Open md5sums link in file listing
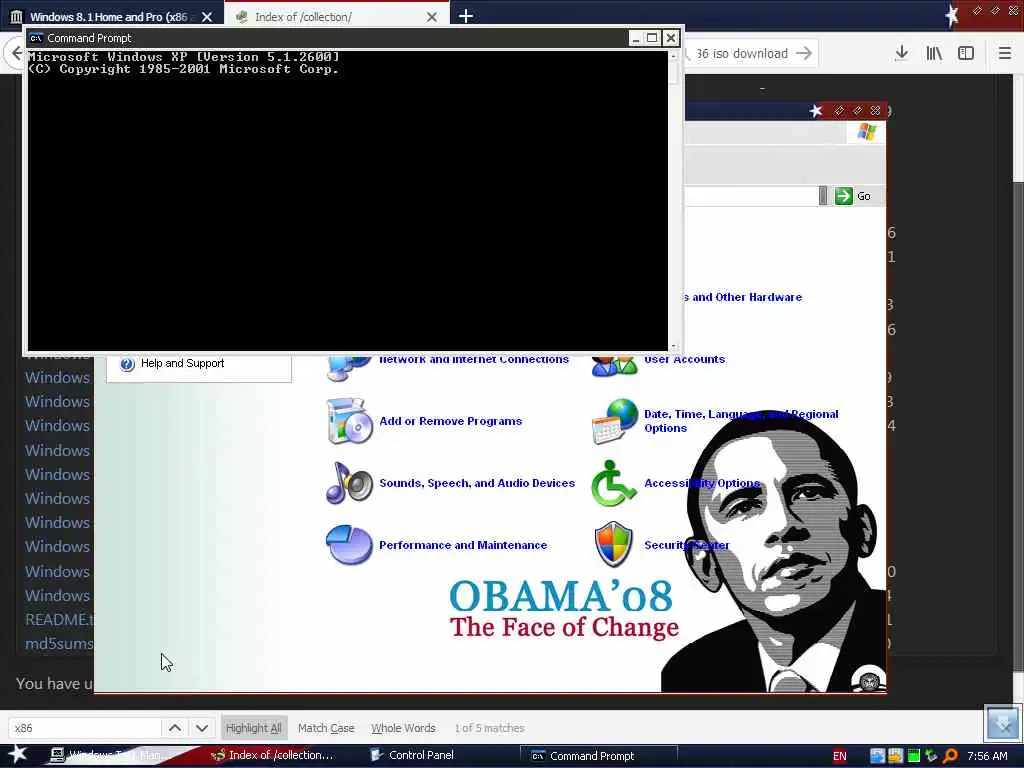Image resolution: width=1024 pixels, height=768 pixels. pyautogui.click(x=59, y=643)
